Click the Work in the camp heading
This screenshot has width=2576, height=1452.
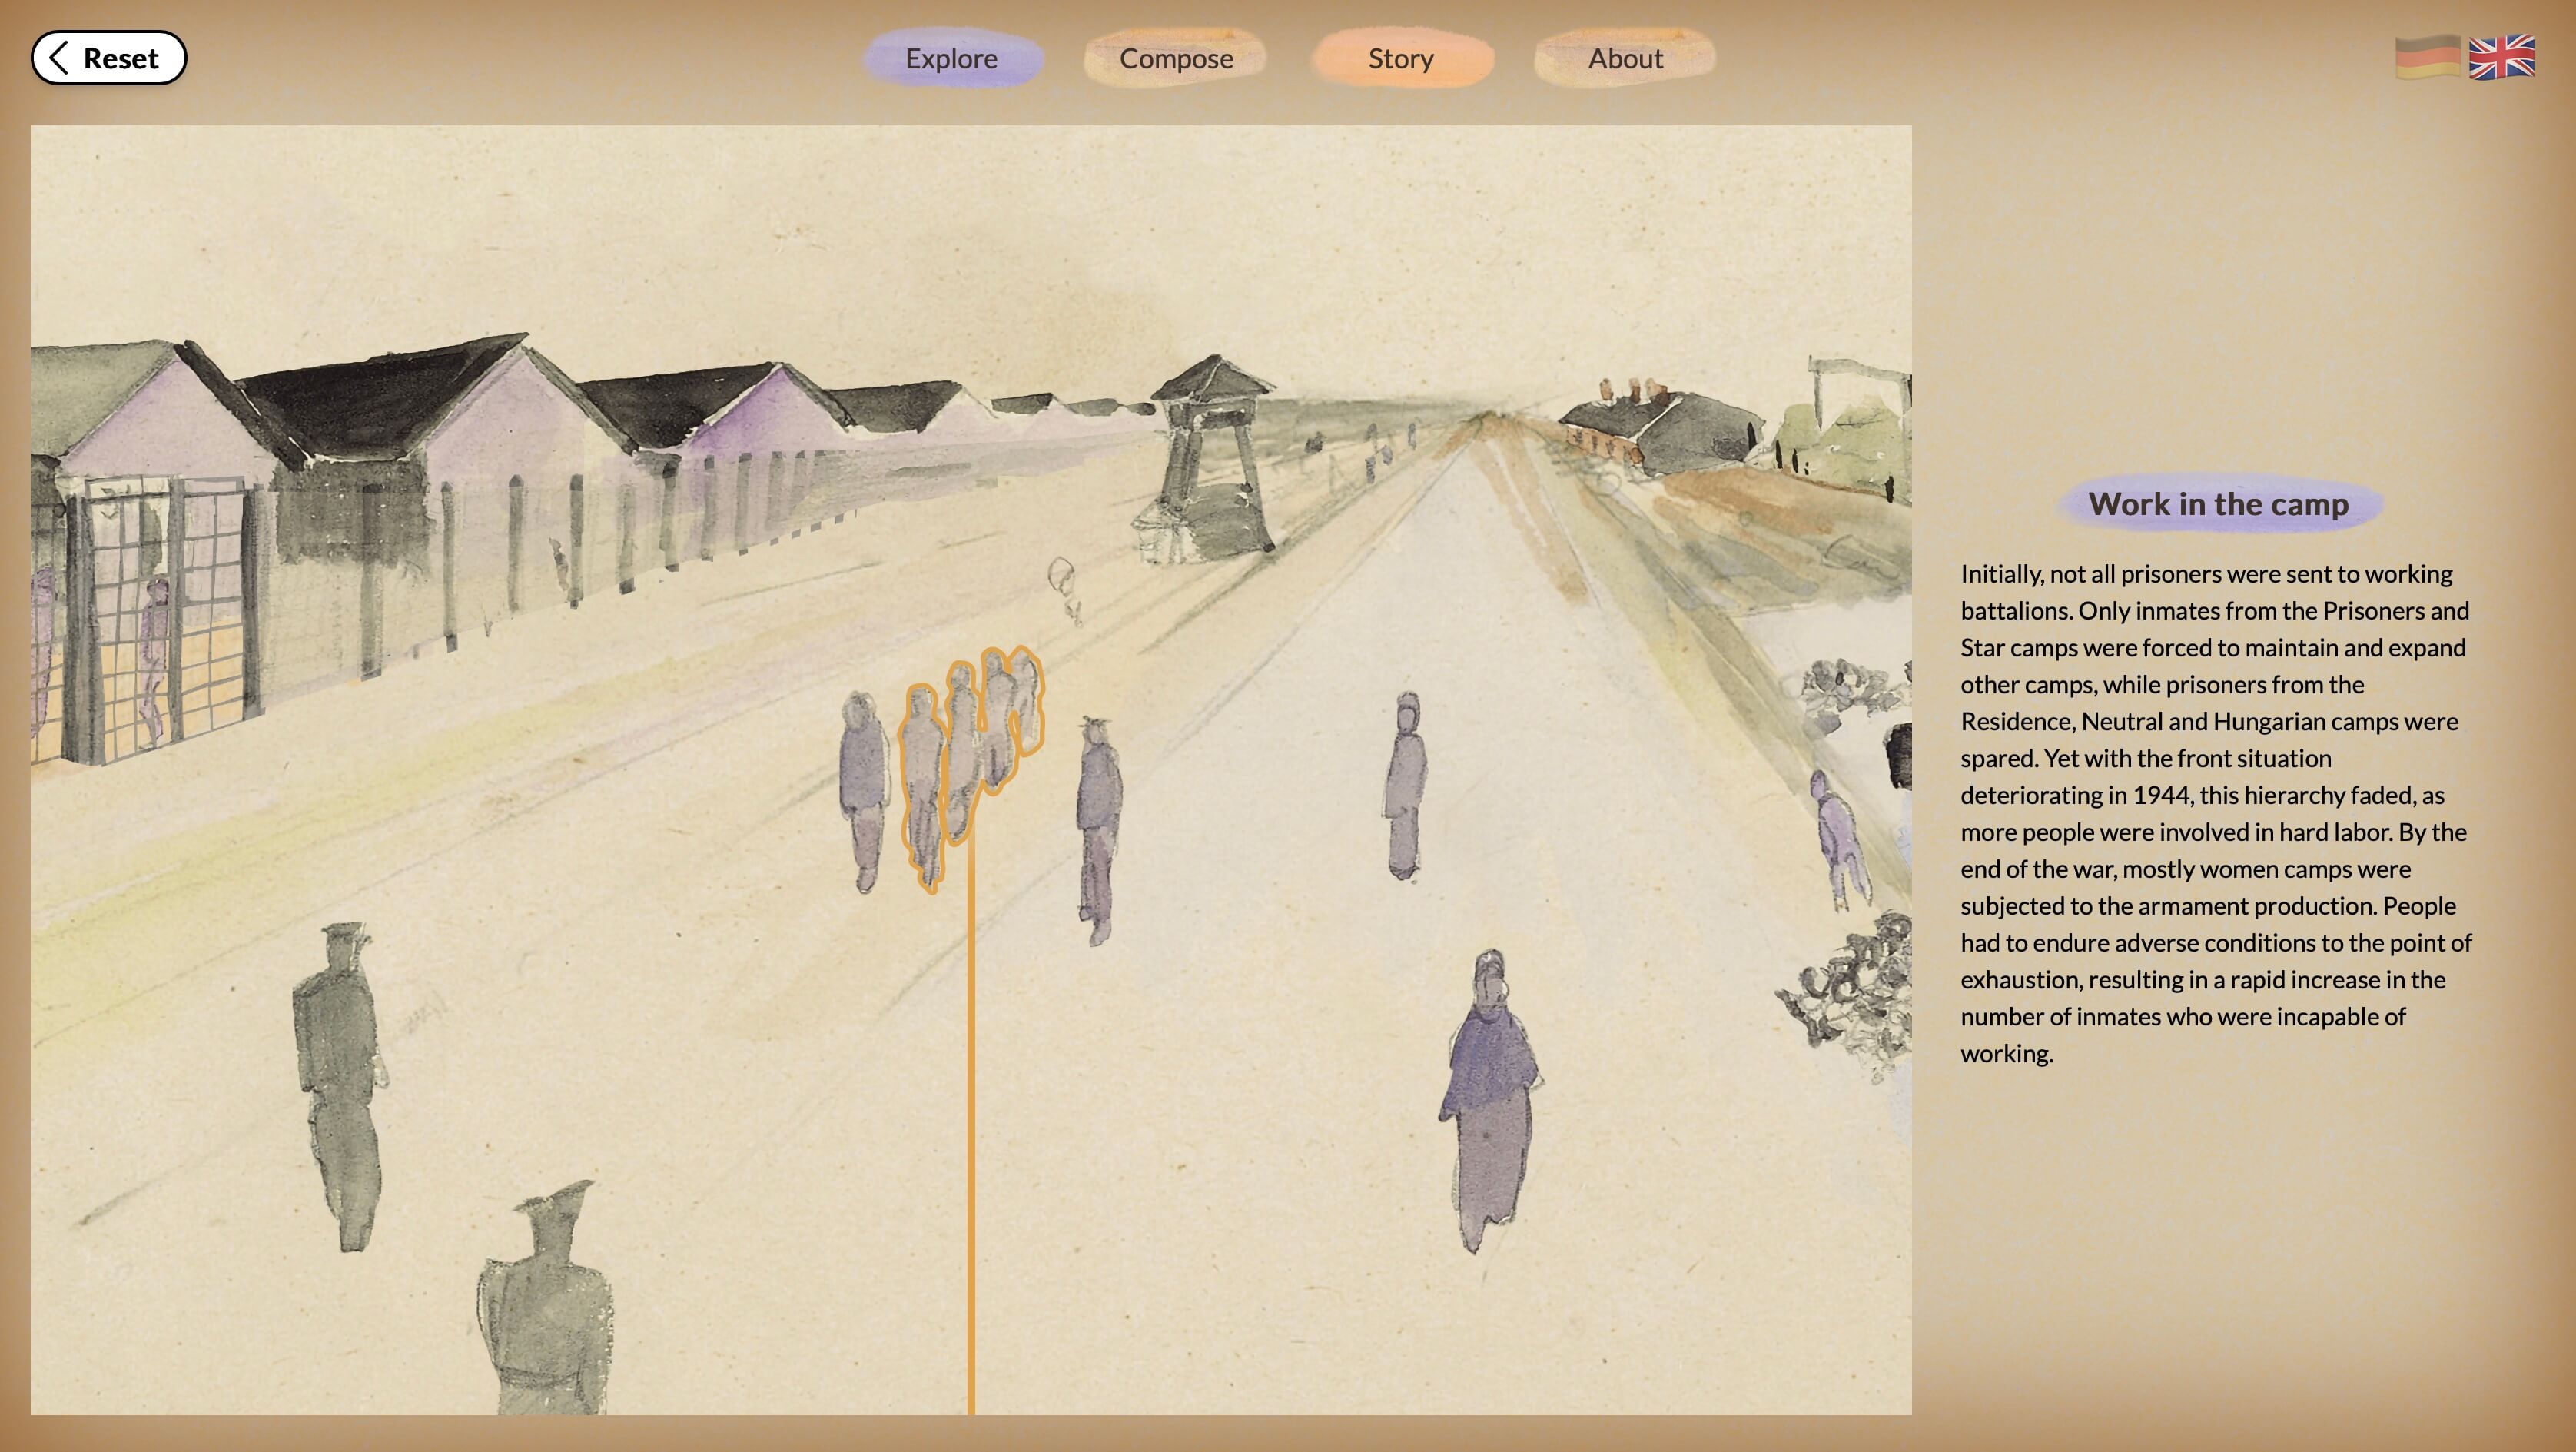point(2218,504)
